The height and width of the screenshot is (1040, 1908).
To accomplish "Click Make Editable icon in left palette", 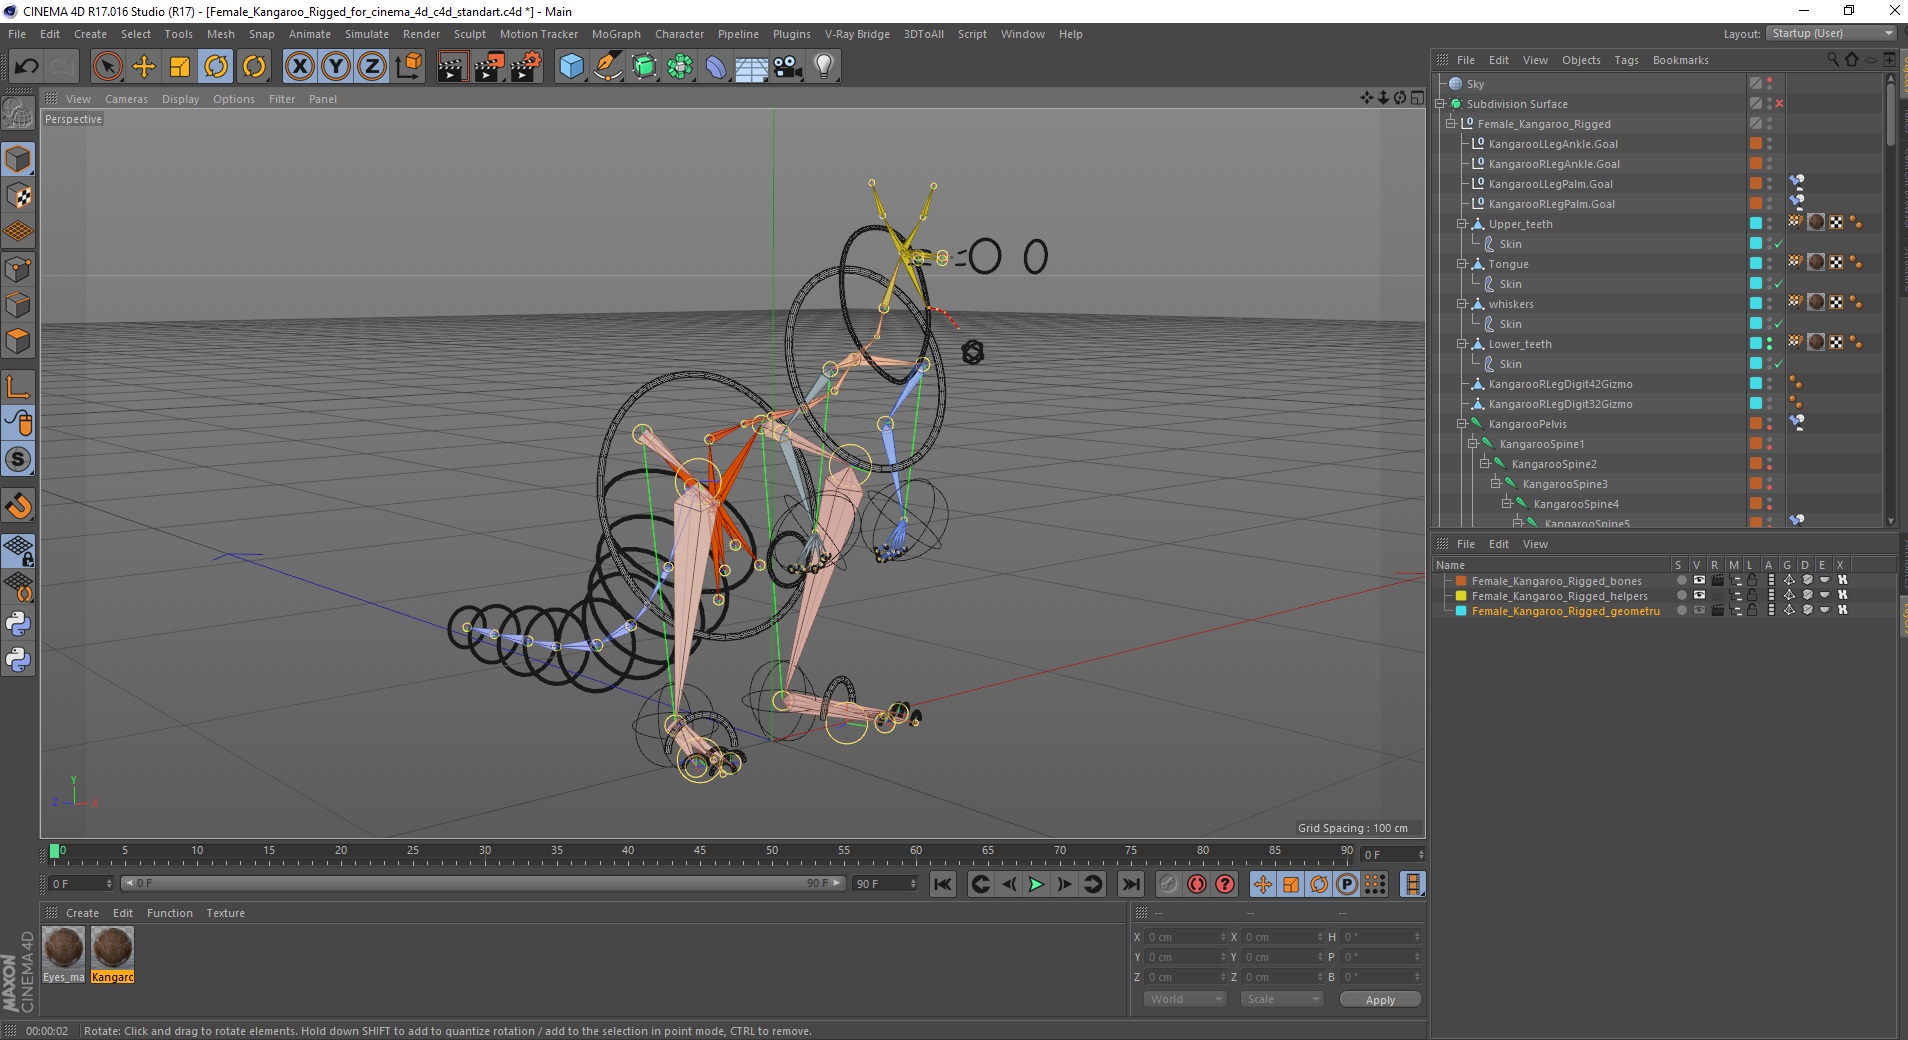I will click(18, 113).
